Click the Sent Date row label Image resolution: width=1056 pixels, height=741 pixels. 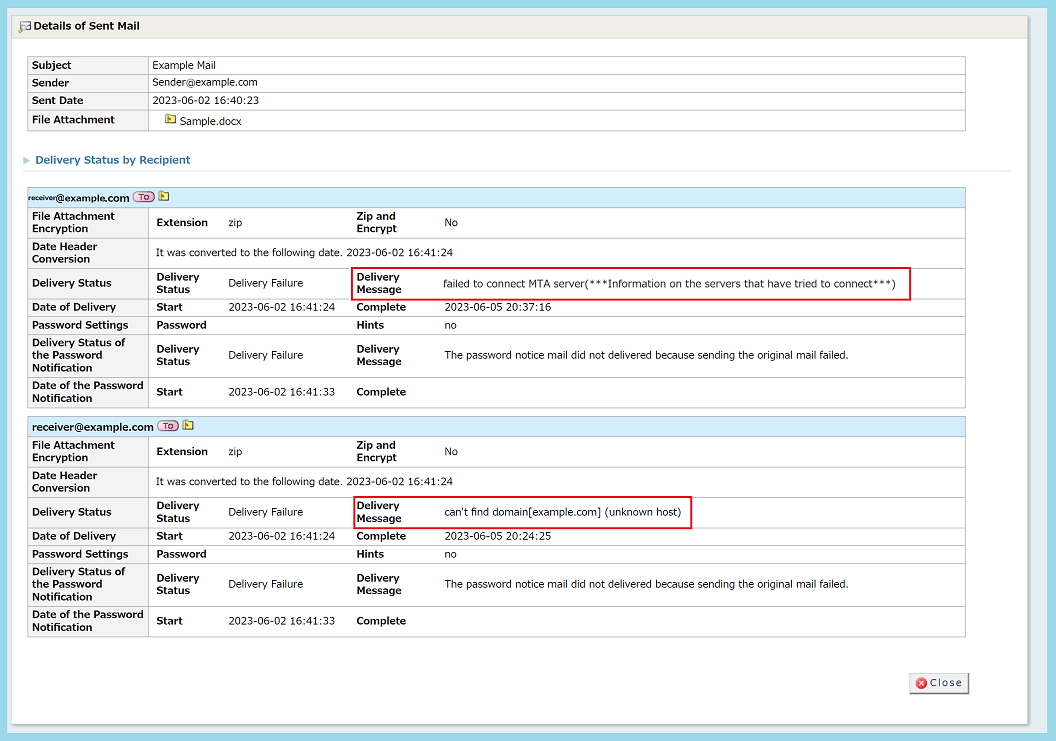point(57,100)
